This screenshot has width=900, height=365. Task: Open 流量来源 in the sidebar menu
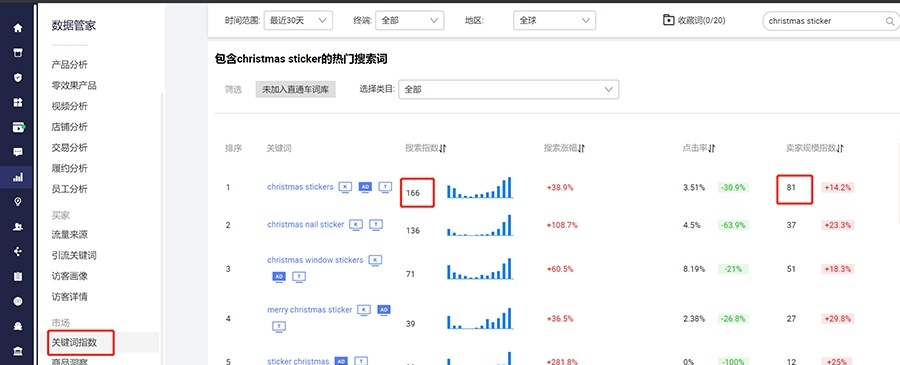(69, 235)
